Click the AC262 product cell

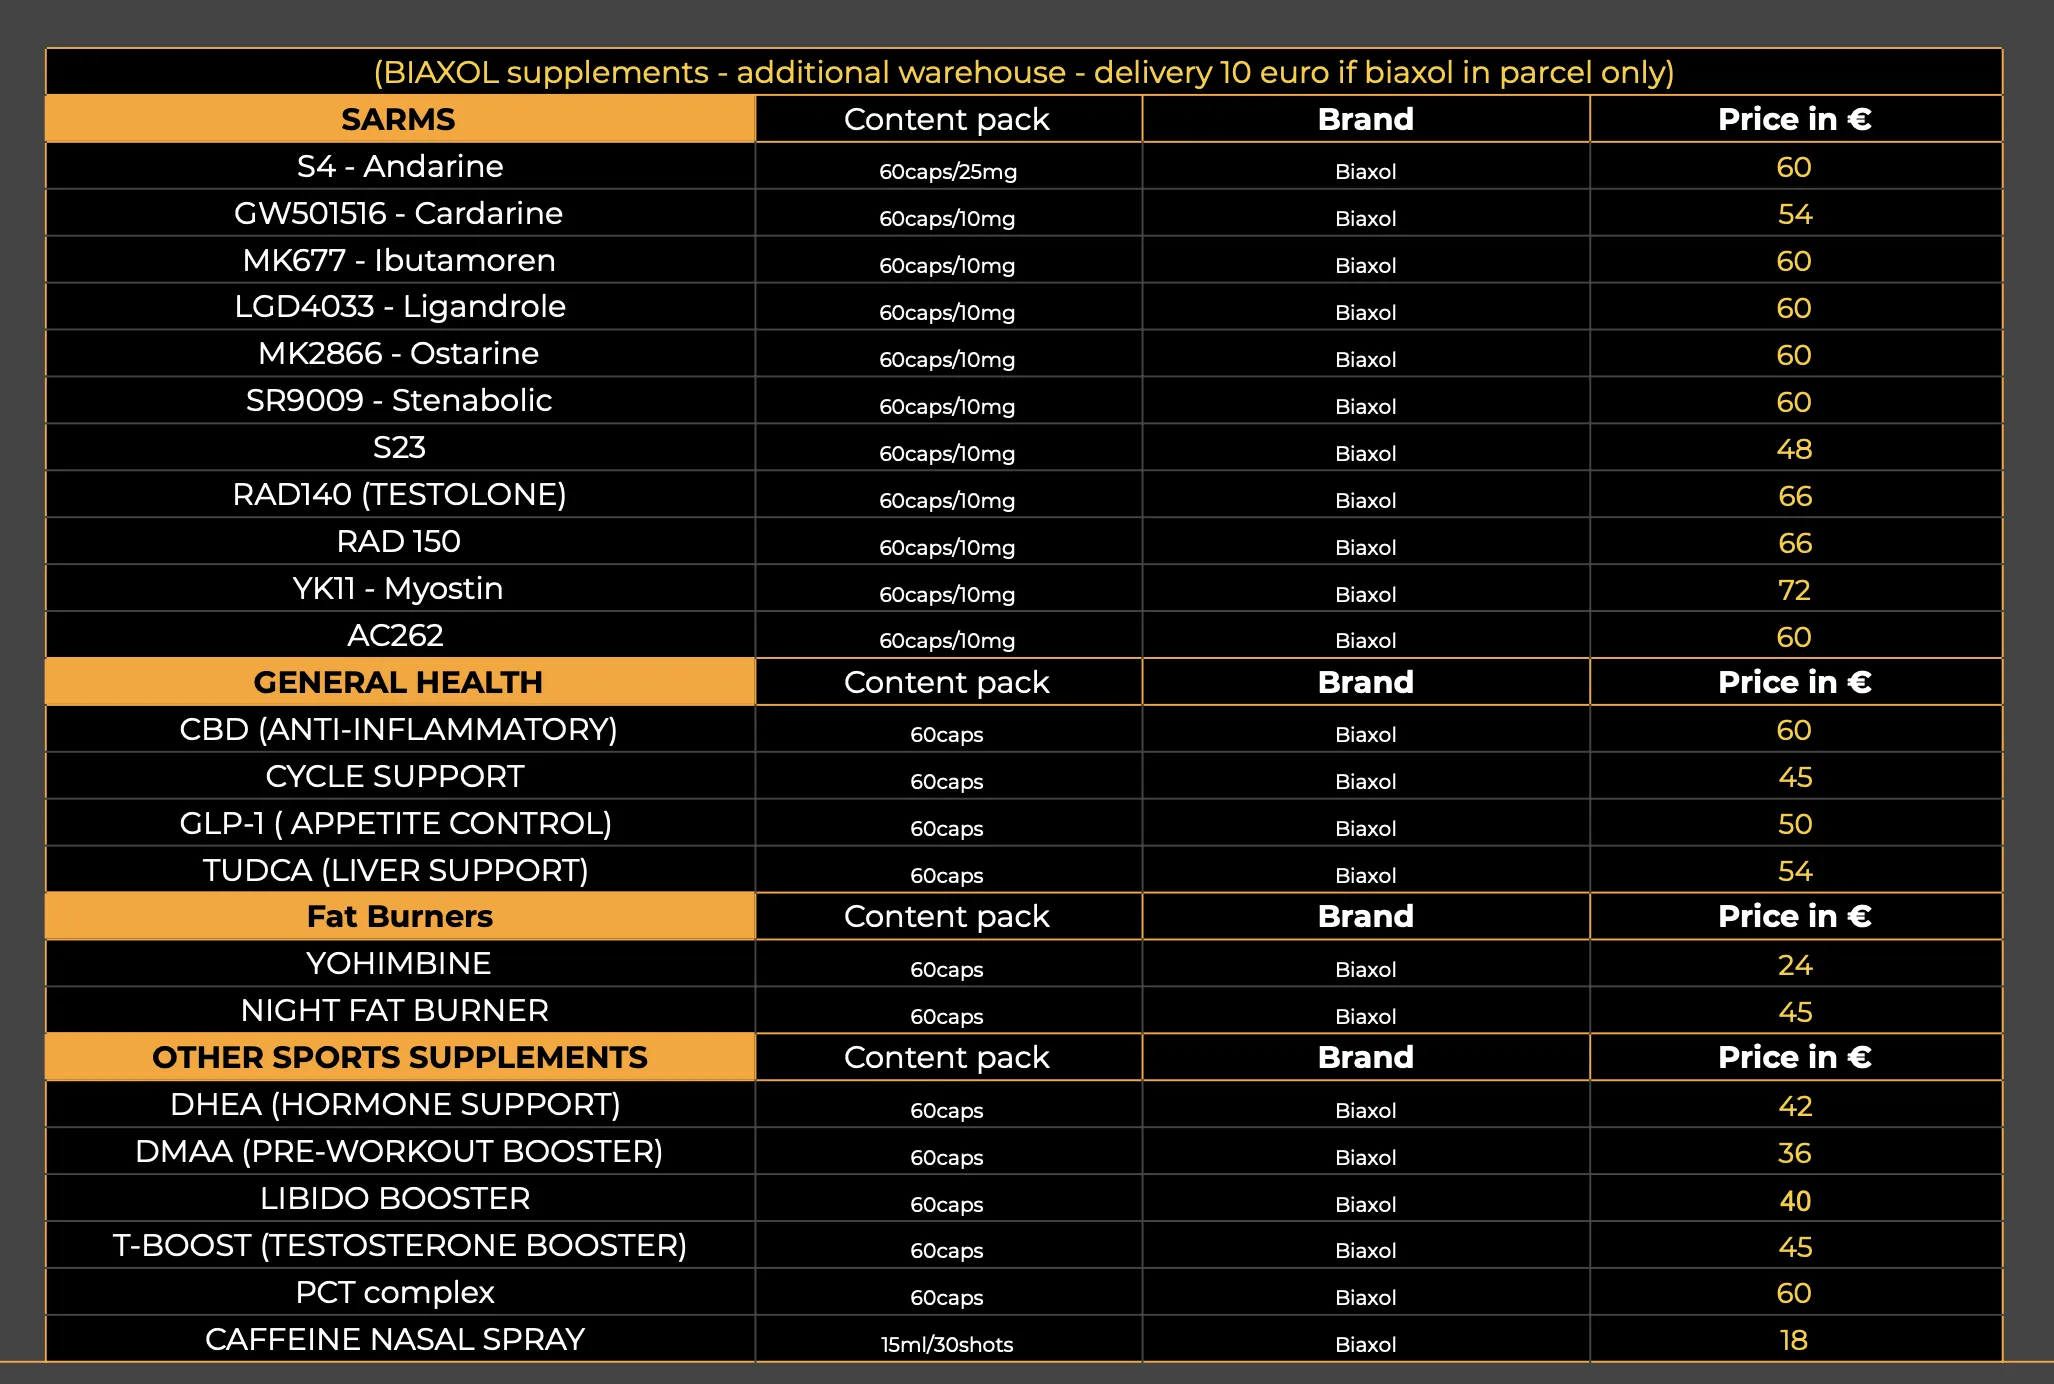click(400, 635)
